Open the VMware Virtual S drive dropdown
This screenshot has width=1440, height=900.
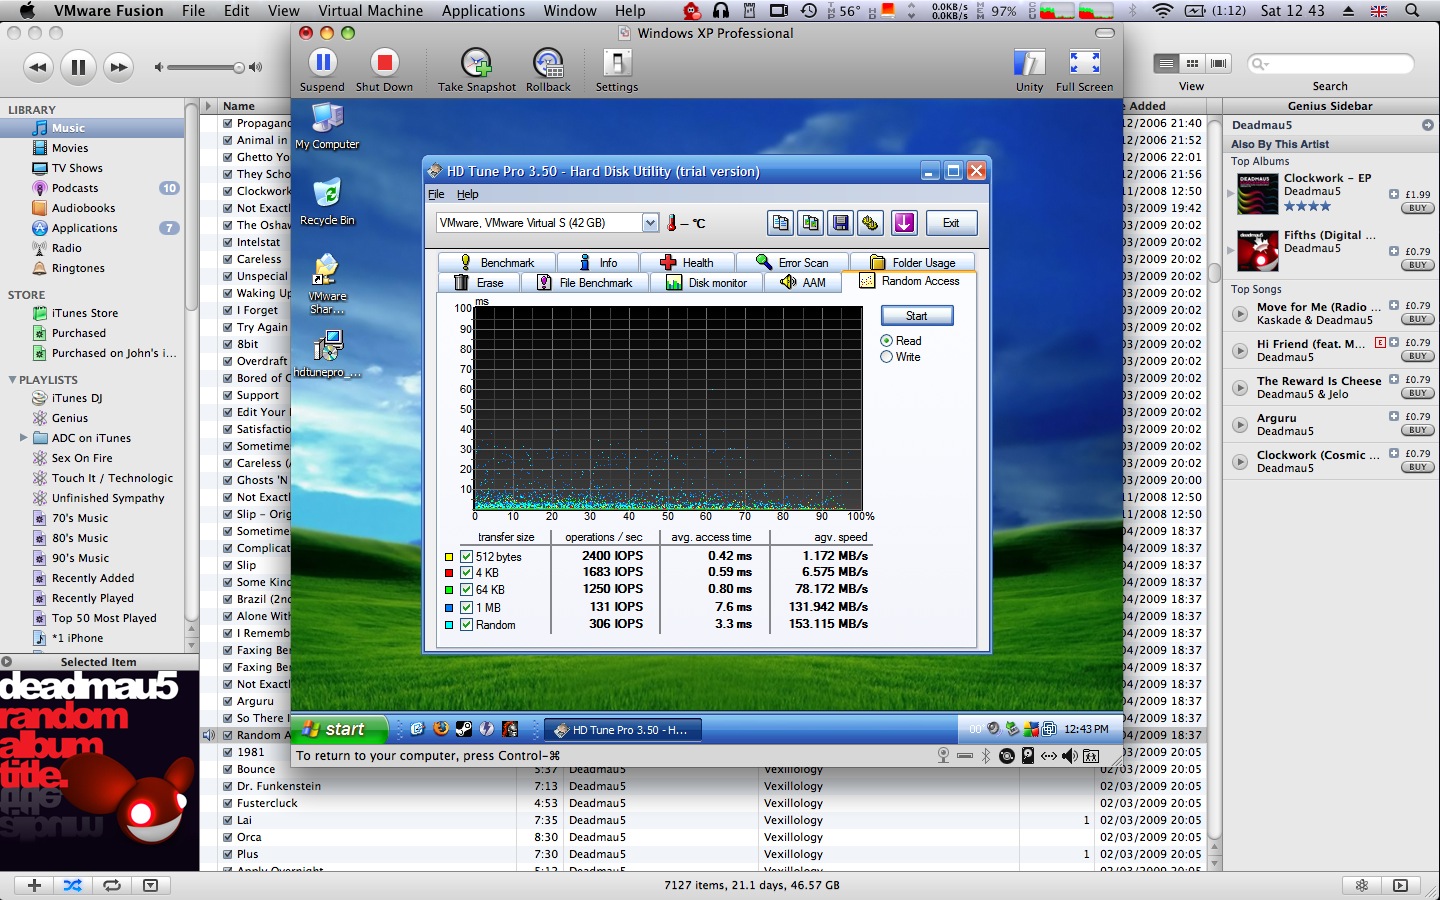650,223
